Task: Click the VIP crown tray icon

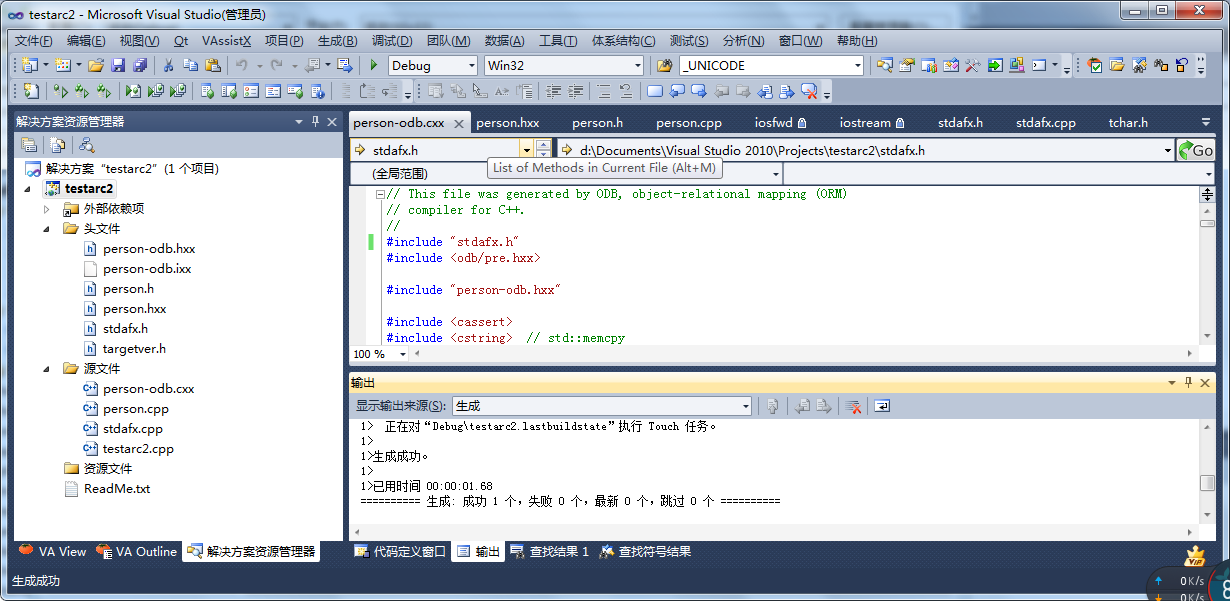Action: (1194, 556)
